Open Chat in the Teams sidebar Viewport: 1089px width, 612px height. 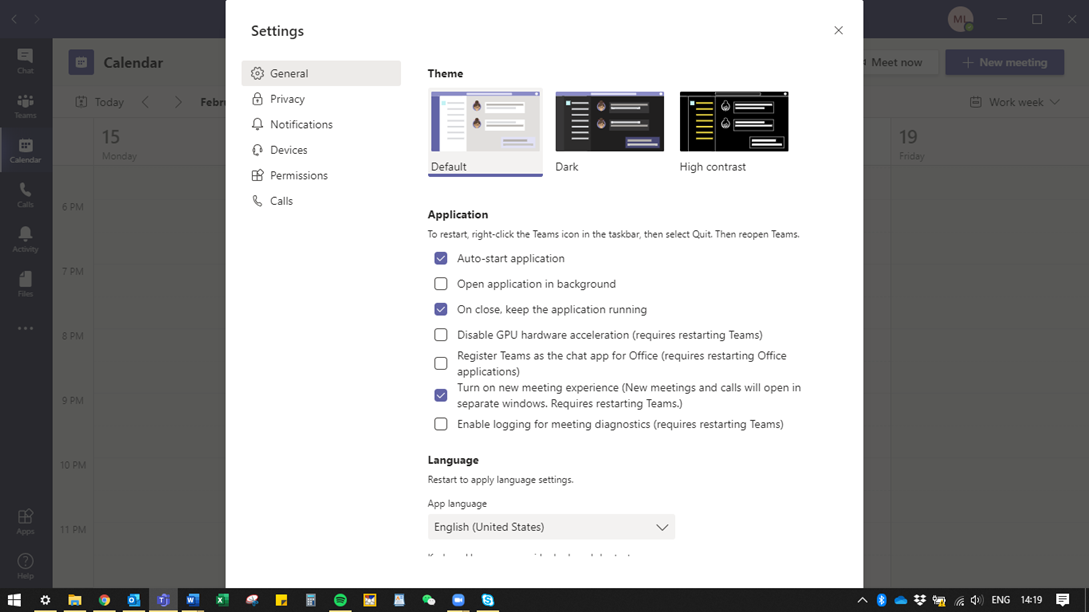point(25,60)
